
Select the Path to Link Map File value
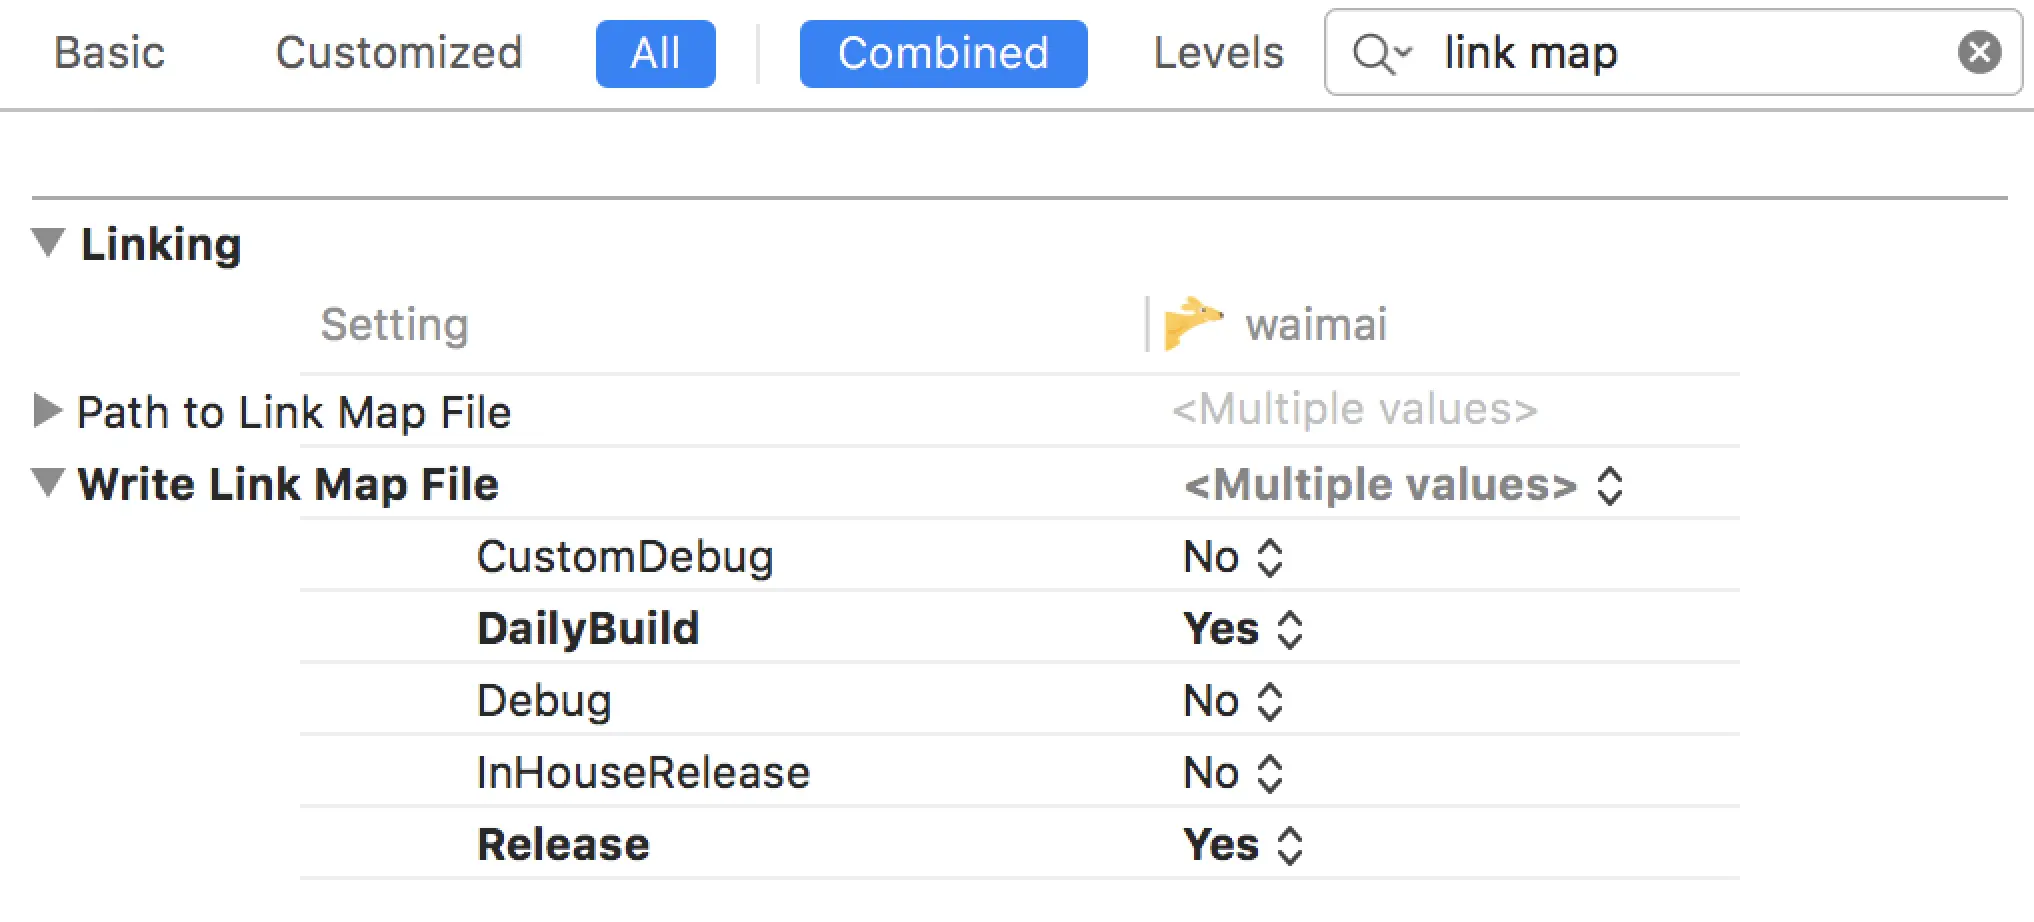1354,410
